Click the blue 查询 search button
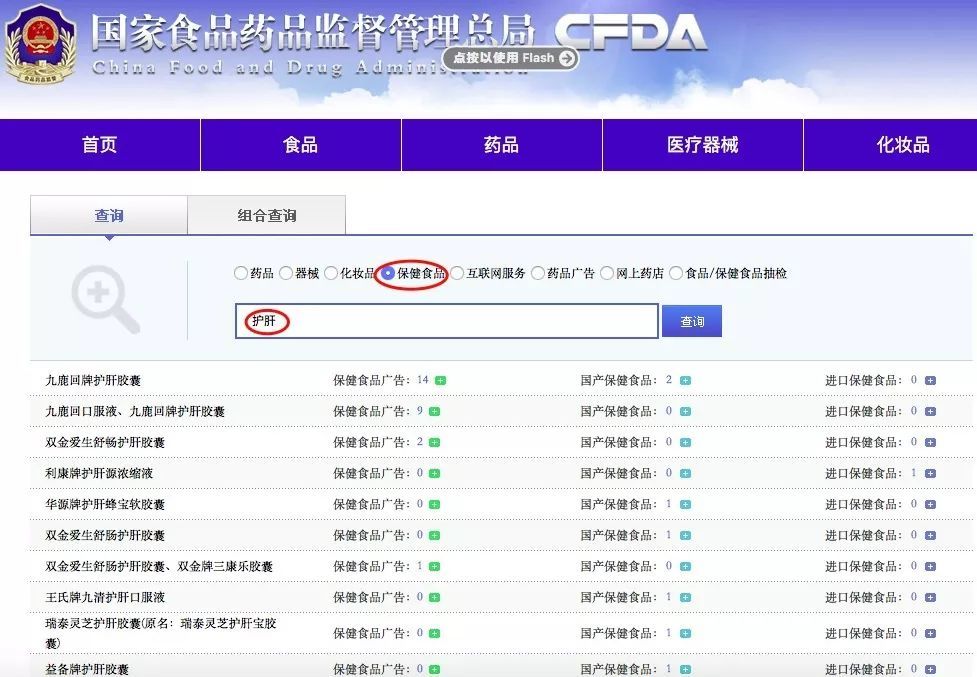Screen dimensions: 977x677 692,321
